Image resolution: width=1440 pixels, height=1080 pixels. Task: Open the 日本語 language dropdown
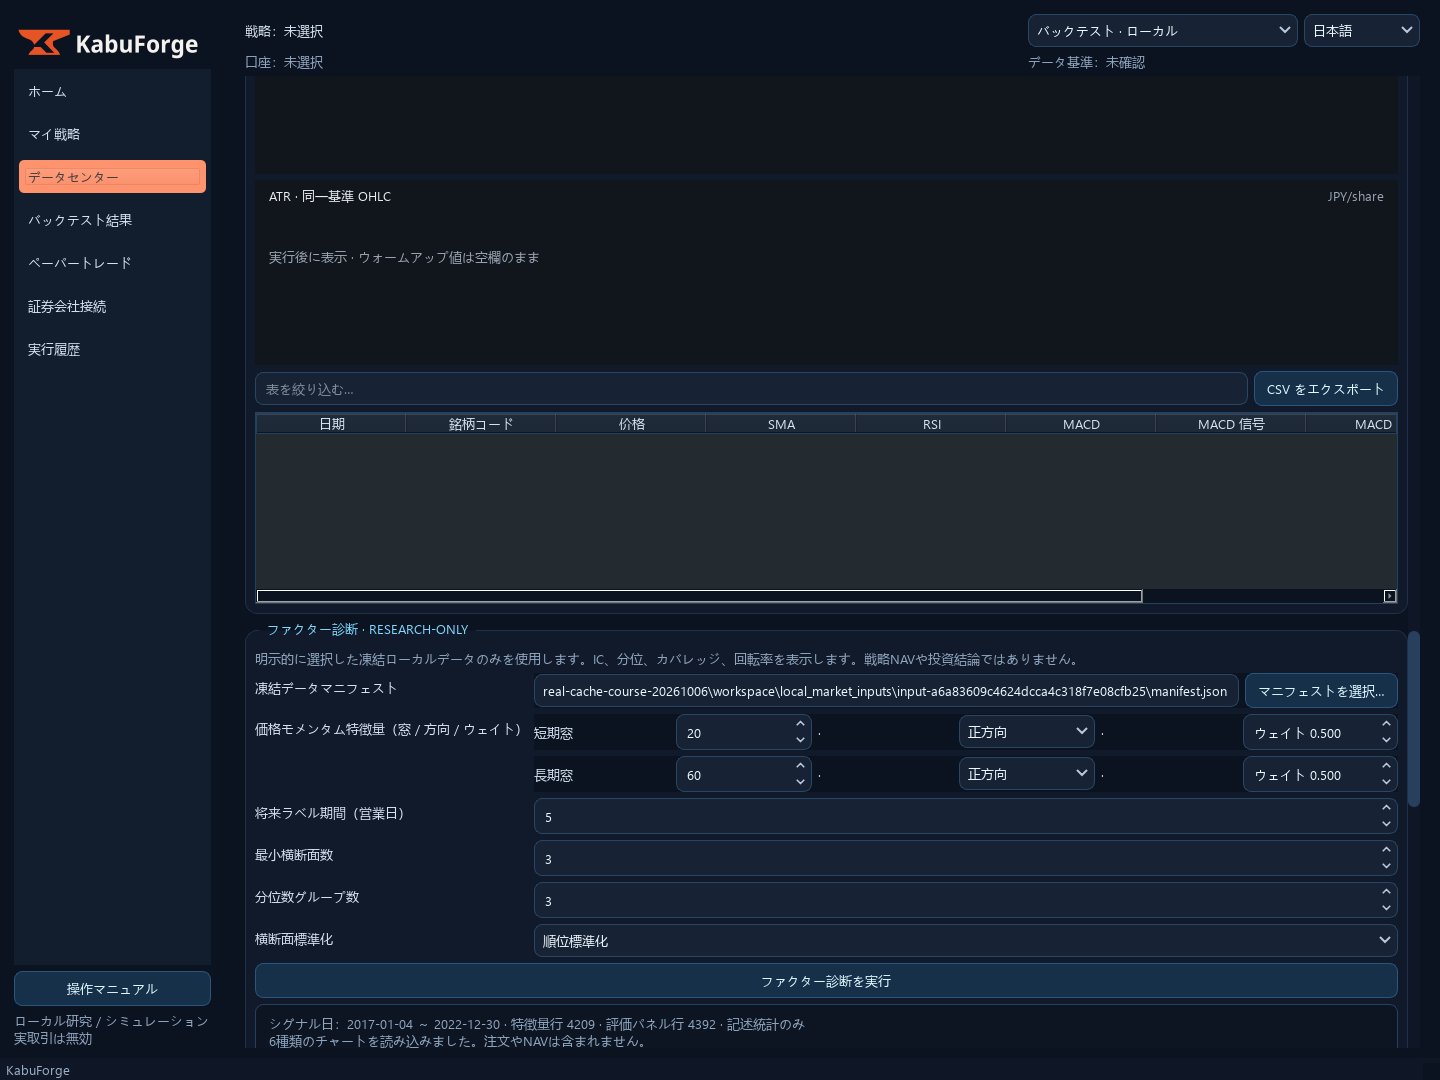click(x=1361, y=31)
